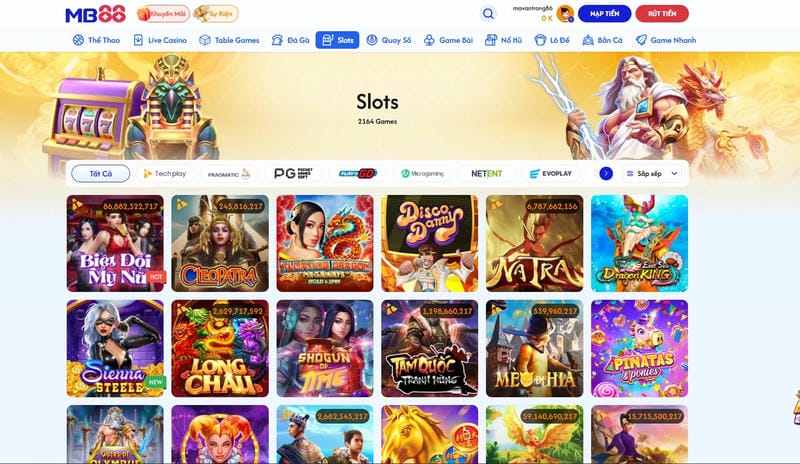The image size is (800, 464).
Task: Select the Tất Cả filter pill
Action: coord(101,174)
